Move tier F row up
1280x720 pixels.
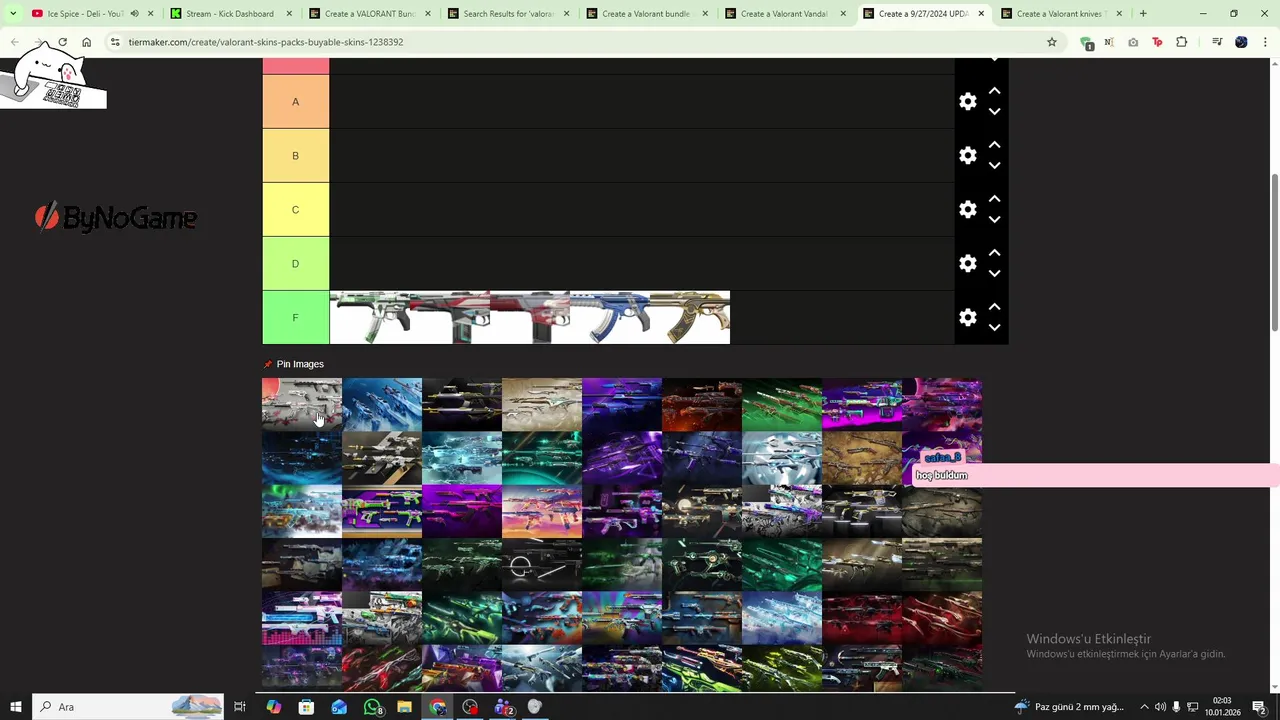point(994,307)
